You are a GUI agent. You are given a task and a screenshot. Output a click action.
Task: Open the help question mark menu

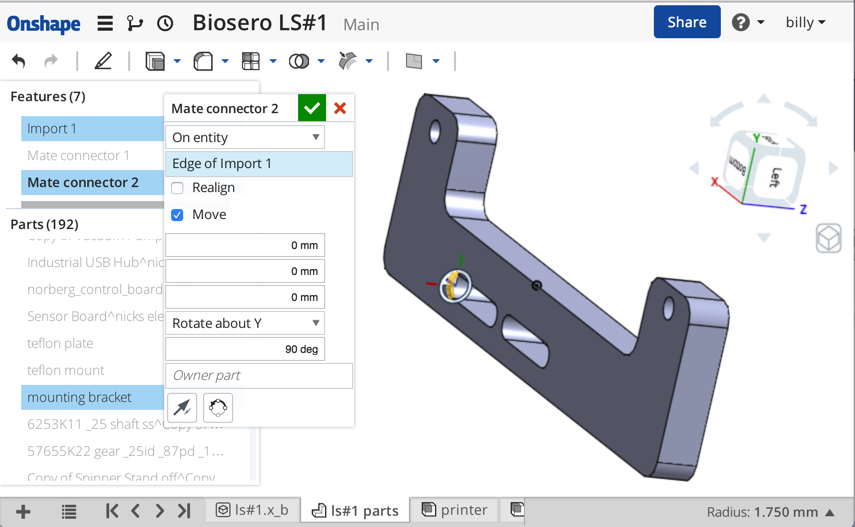pos(748,22)
